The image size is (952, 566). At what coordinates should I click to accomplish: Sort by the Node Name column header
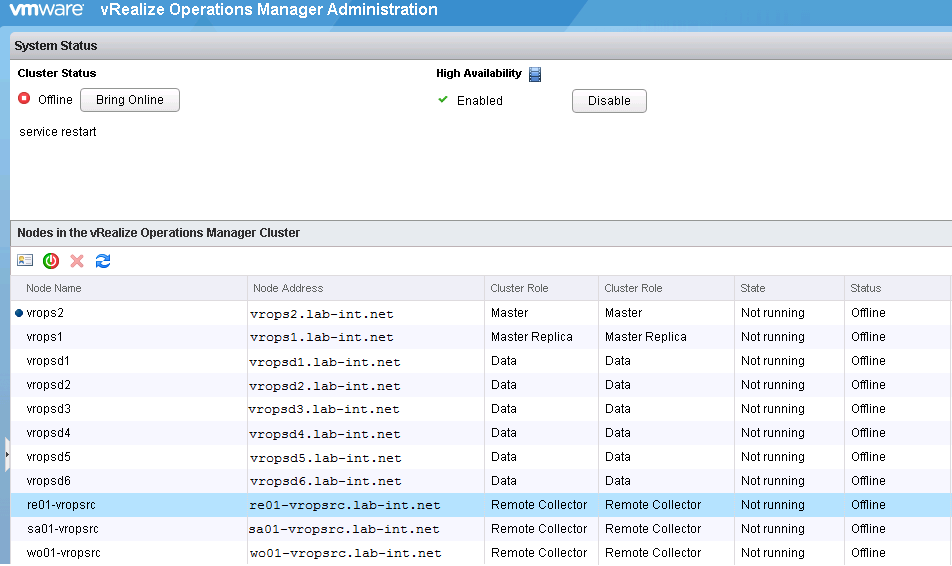[x=54, y=288]
